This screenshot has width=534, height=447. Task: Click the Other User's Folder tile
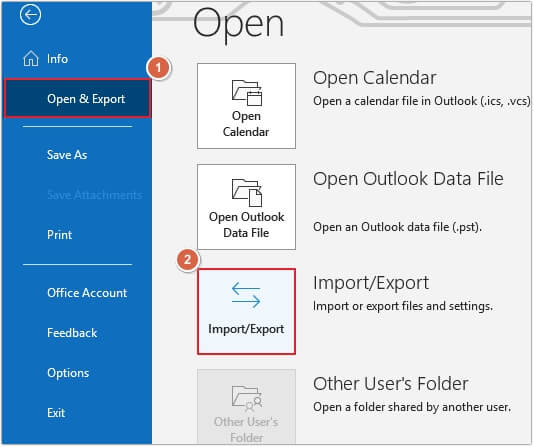pos(246,407)
